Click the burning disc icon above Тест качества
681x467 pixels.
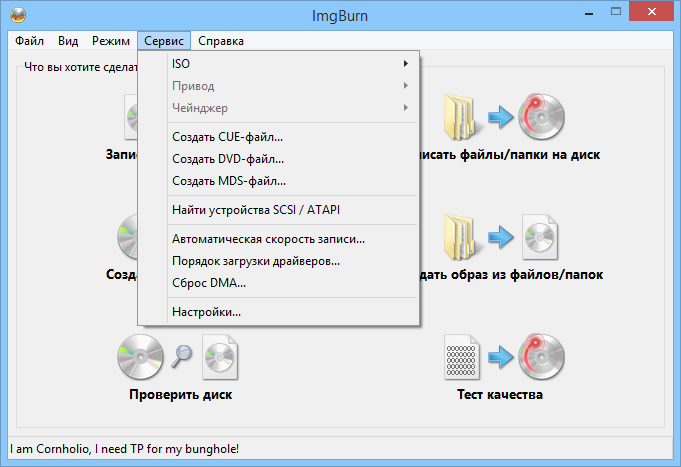(541, 356)
